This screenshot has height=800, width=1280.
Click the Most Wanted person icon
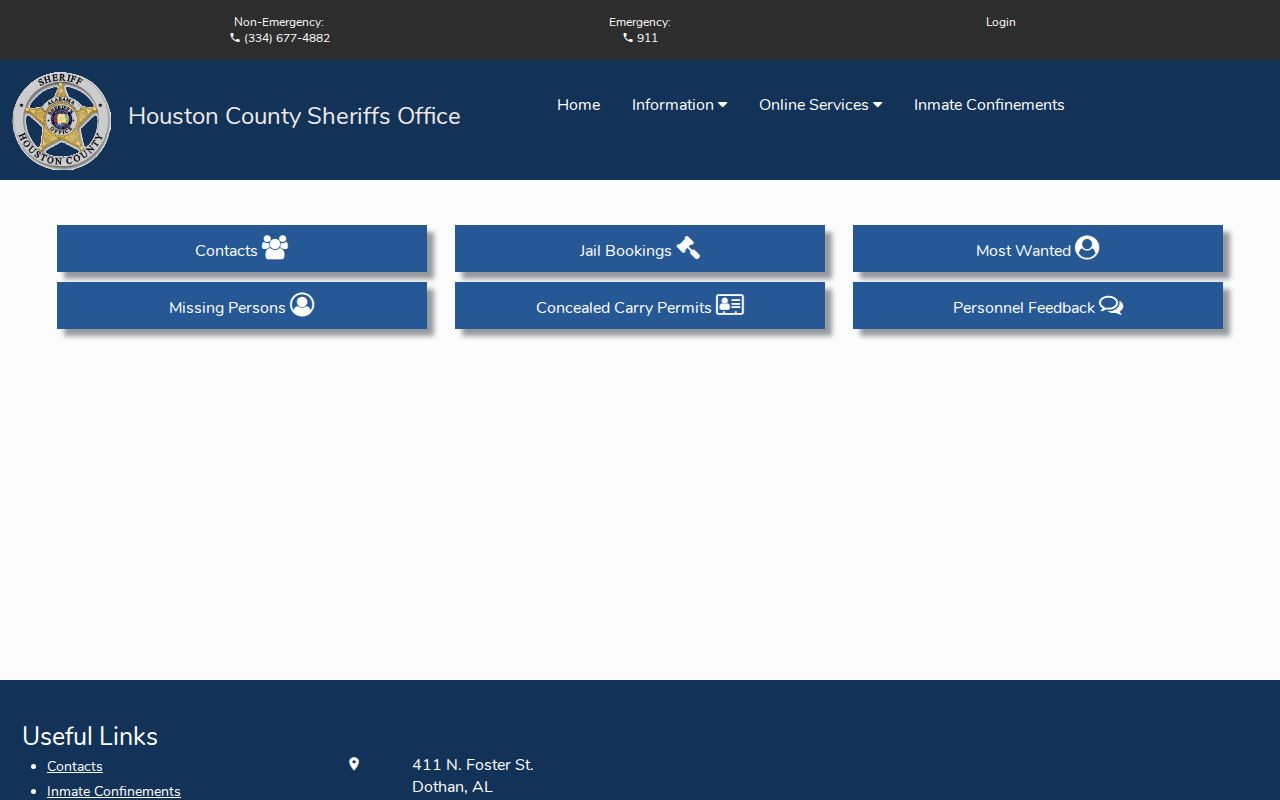coord(1087,247)
